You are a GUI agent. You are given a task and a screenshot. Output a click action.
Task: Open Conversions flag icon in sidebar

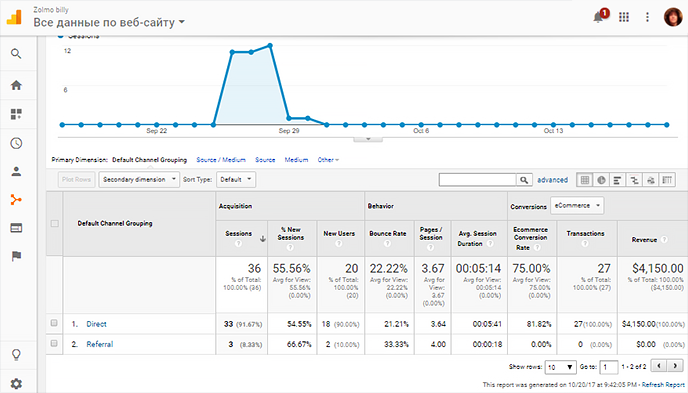[x=16, y=256]
